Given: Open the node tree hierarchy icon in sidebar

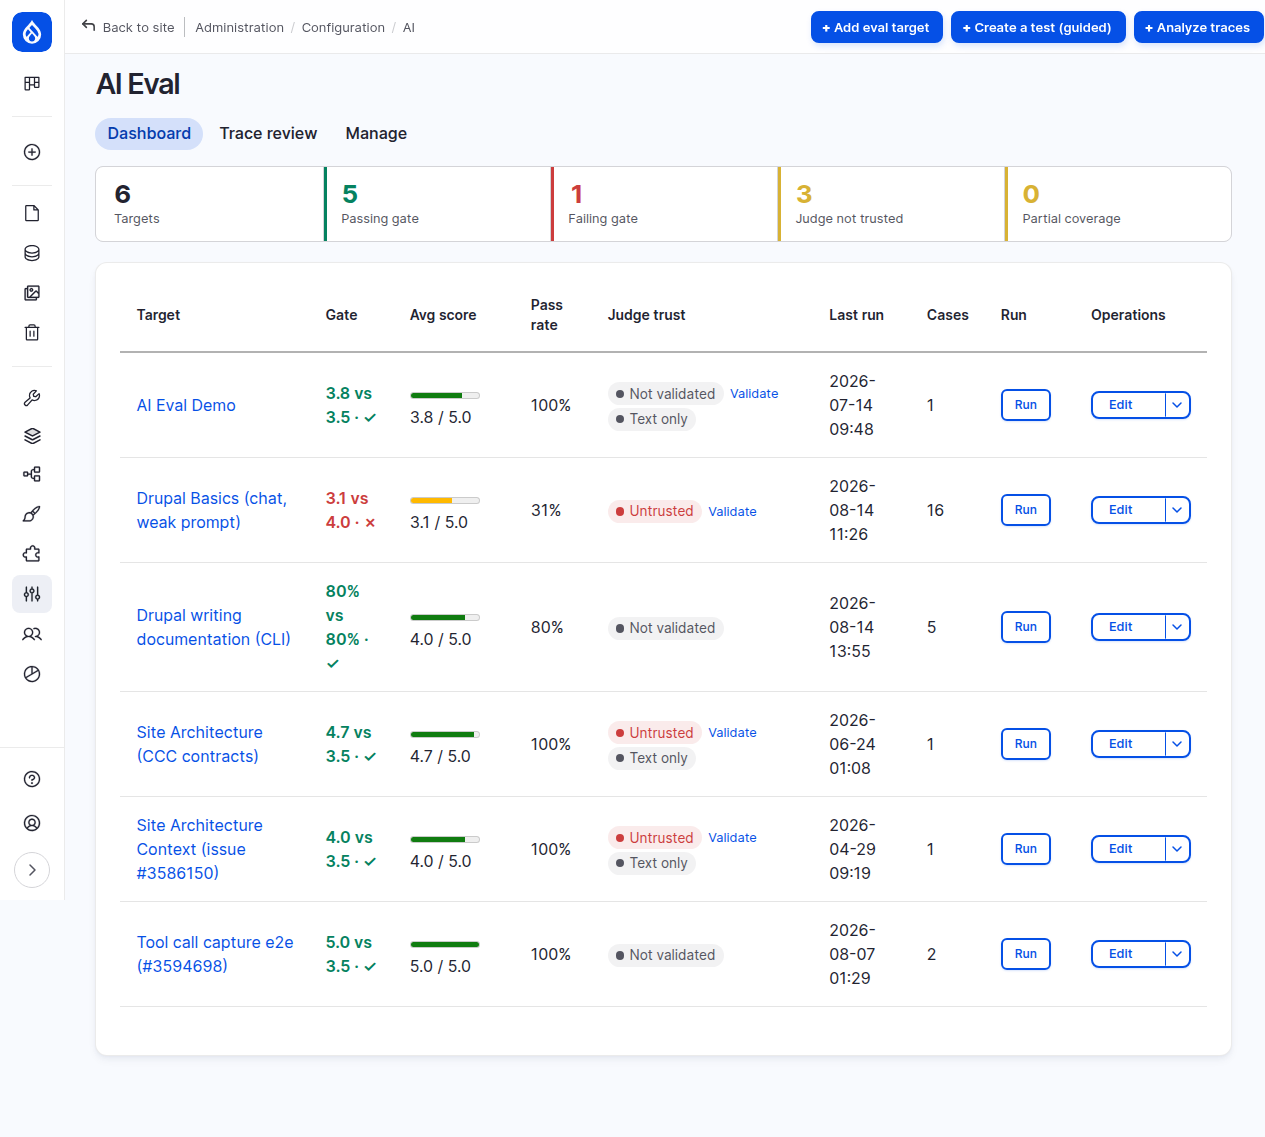Looking at the screenshot, I should tap(32, 474).
